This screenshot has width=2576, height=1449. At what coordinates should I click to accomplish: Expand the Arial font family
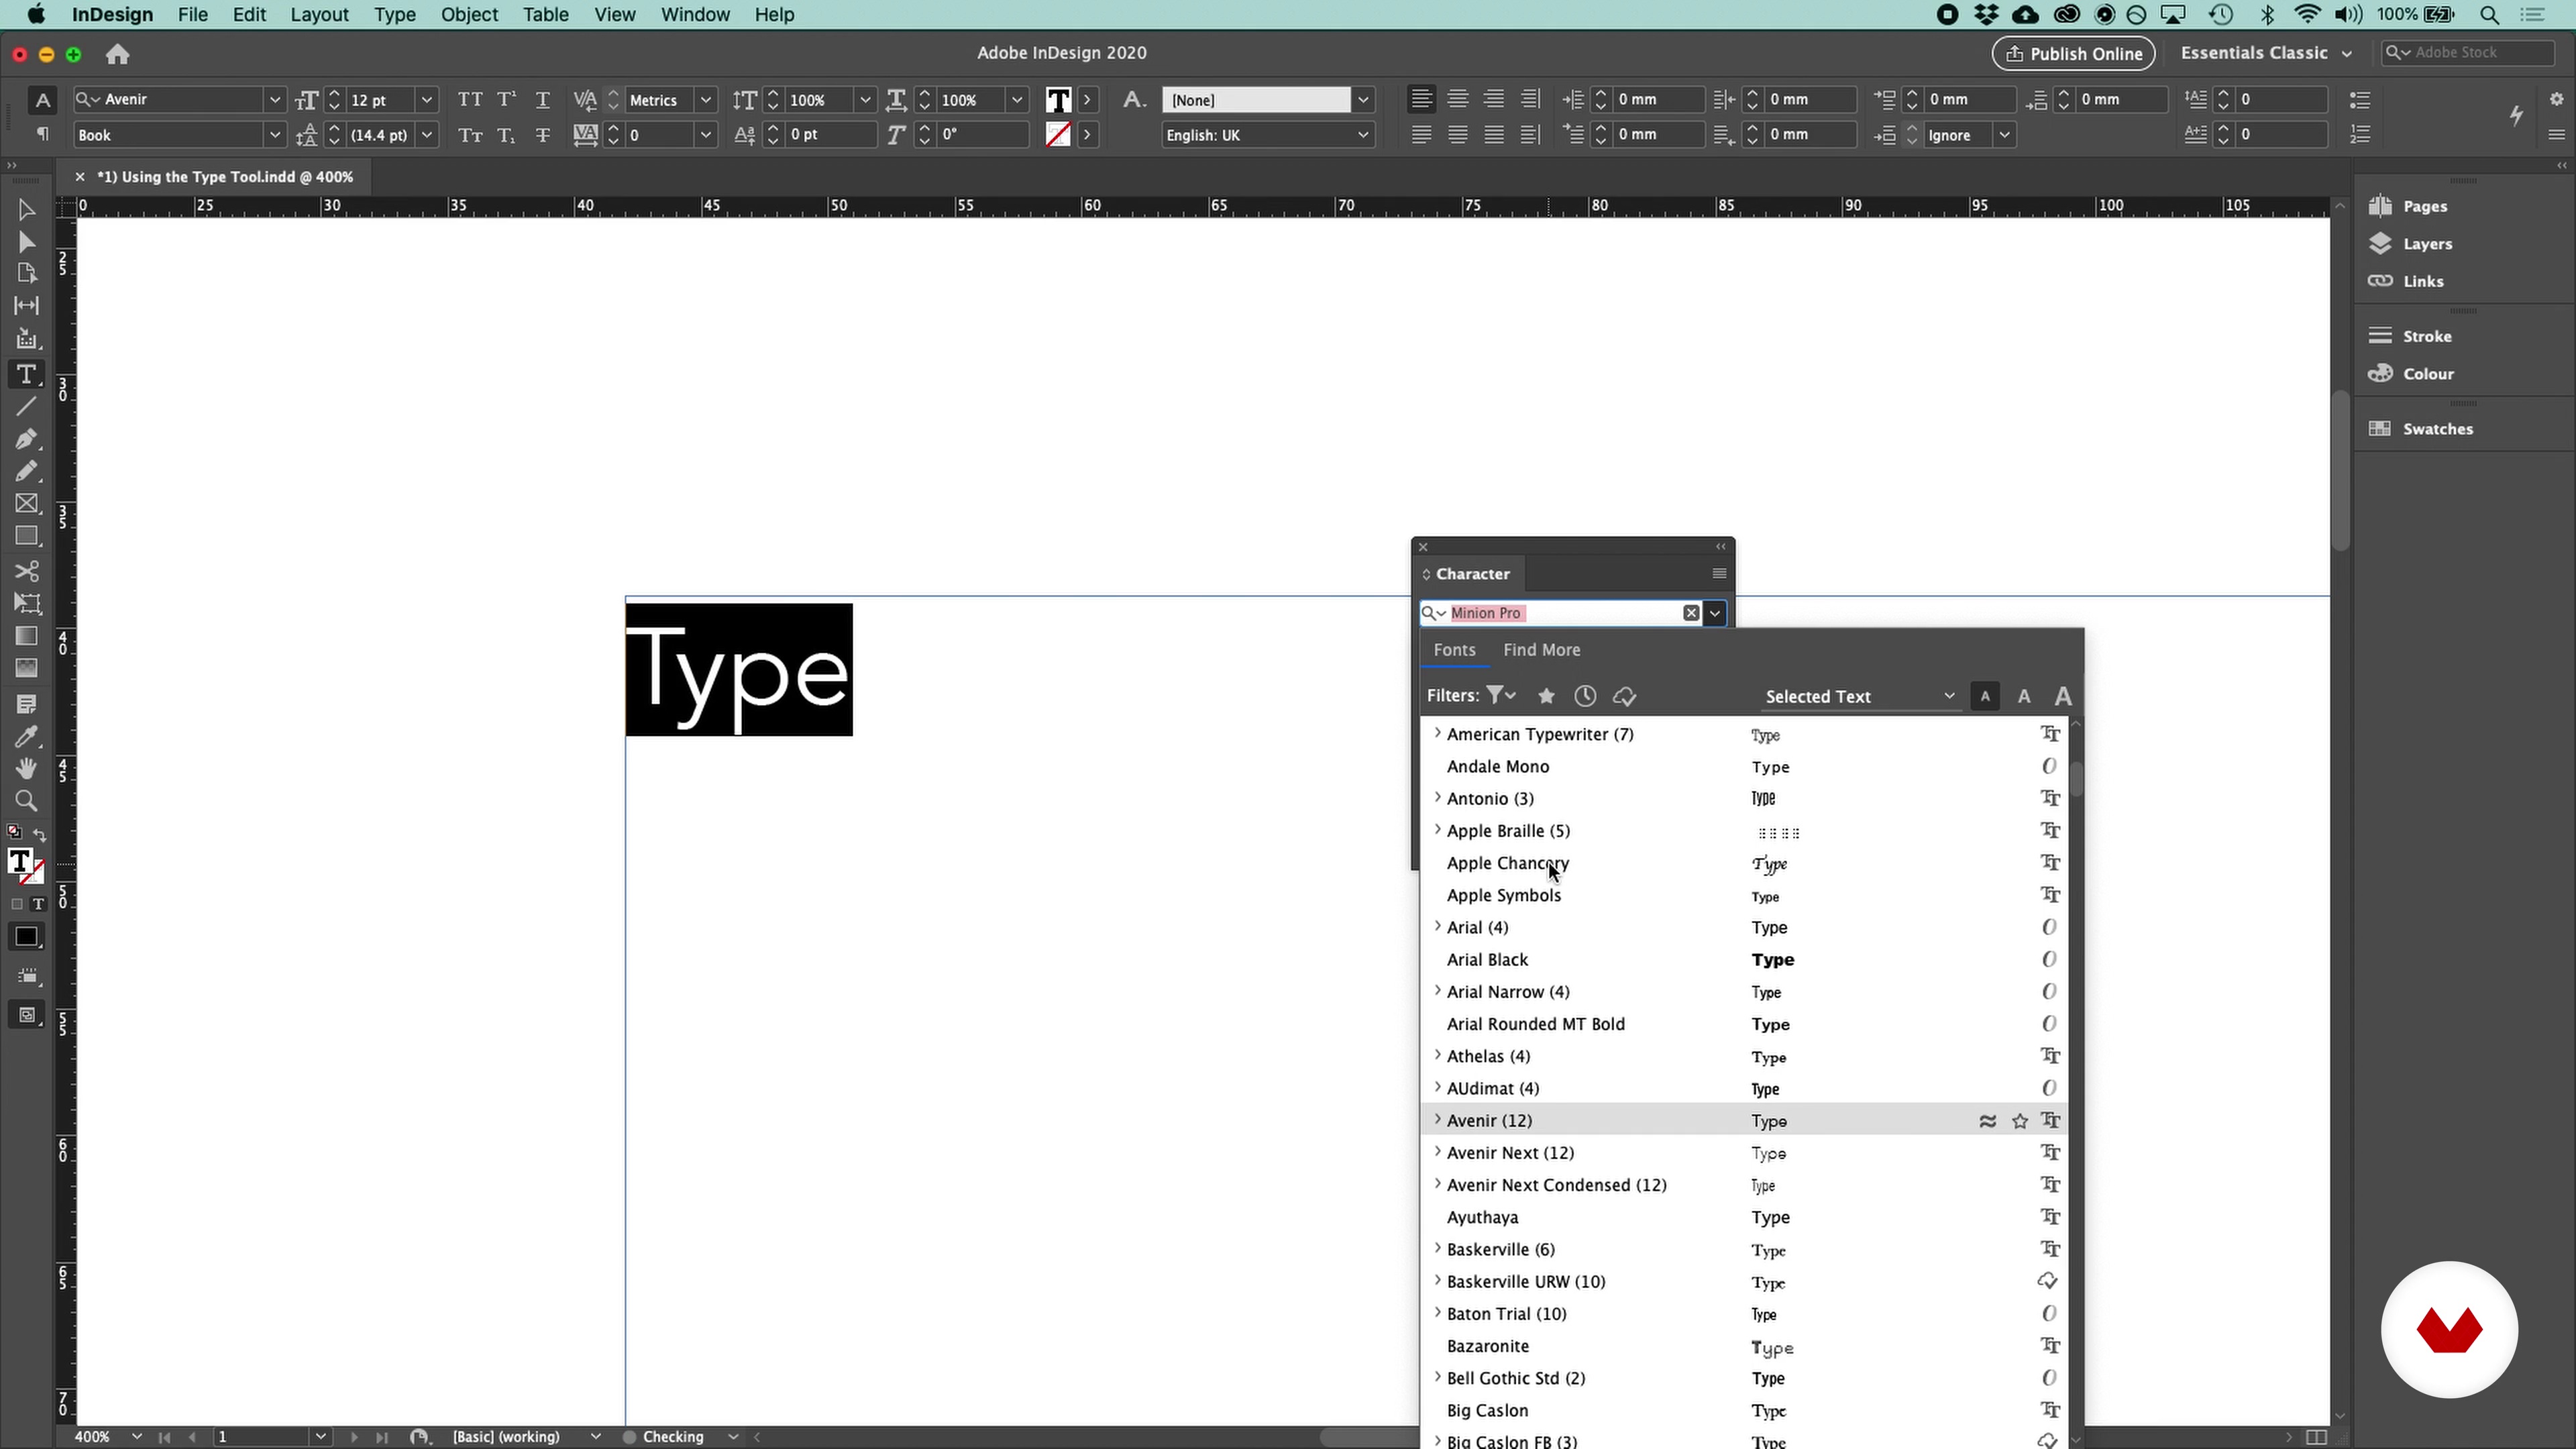1438,926
